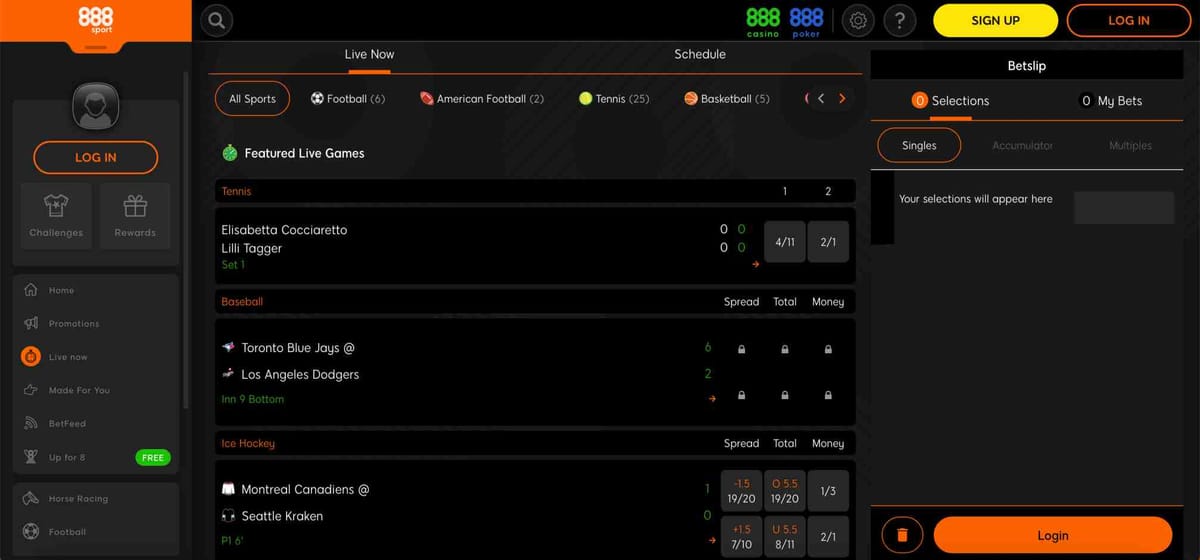Open Rewards gift tile

[135, 216]
